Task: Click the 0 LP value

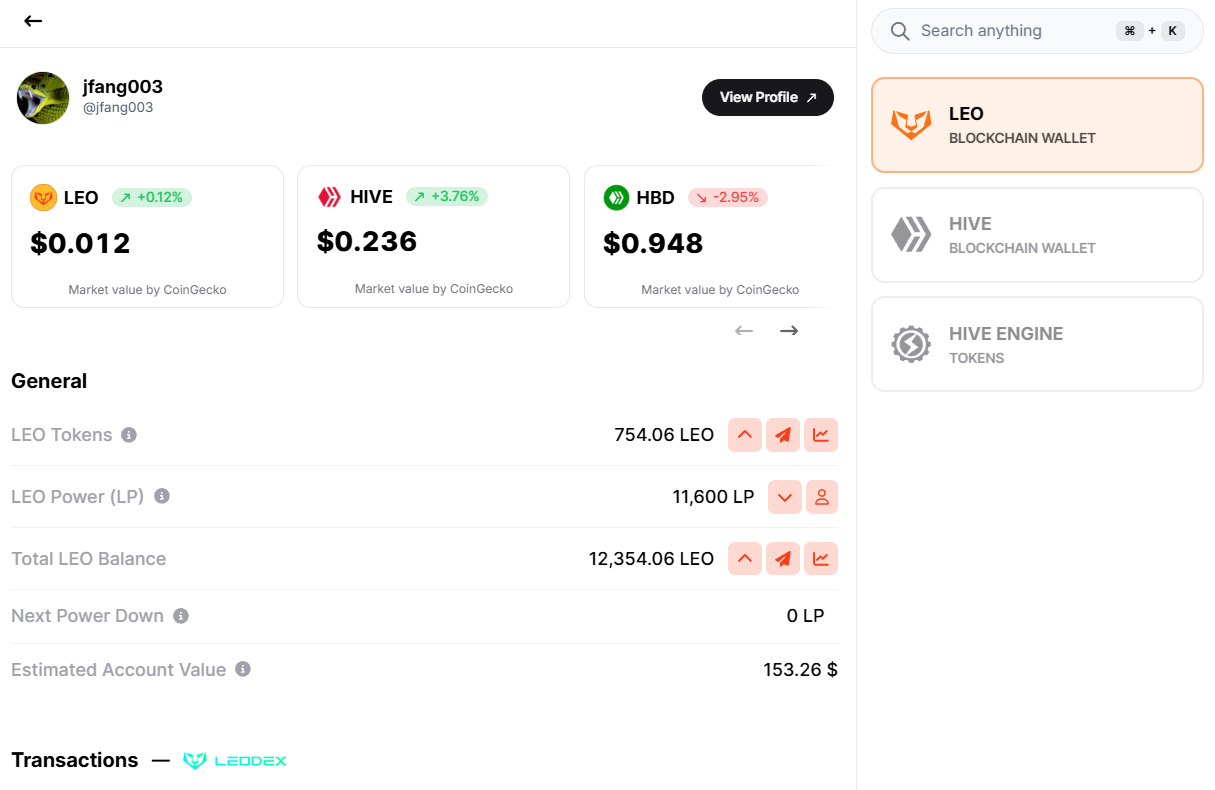Action: (806, 616)
